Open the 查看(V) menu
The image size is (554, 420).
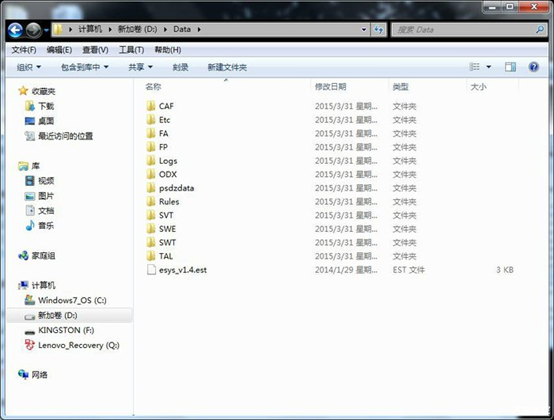95,50
